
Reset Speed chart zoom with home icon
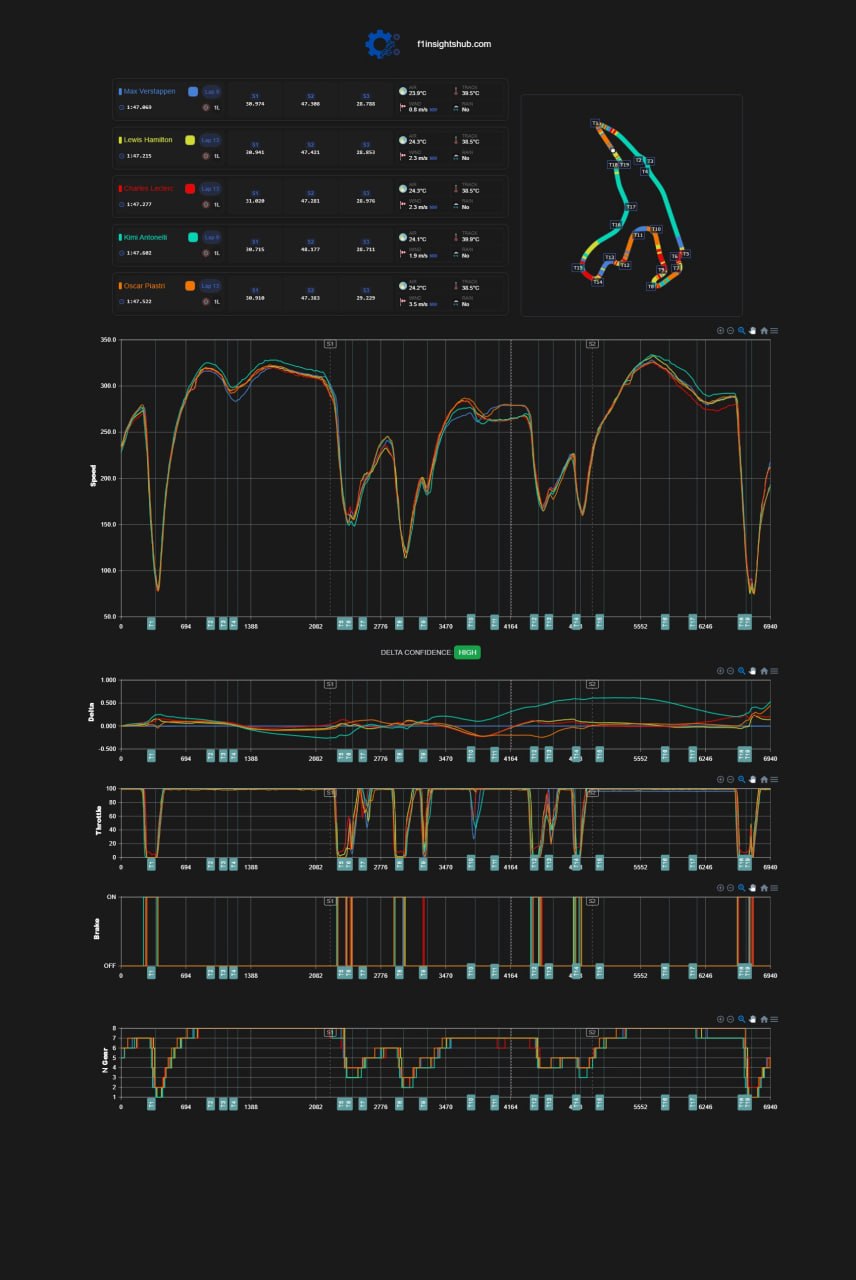763,331
